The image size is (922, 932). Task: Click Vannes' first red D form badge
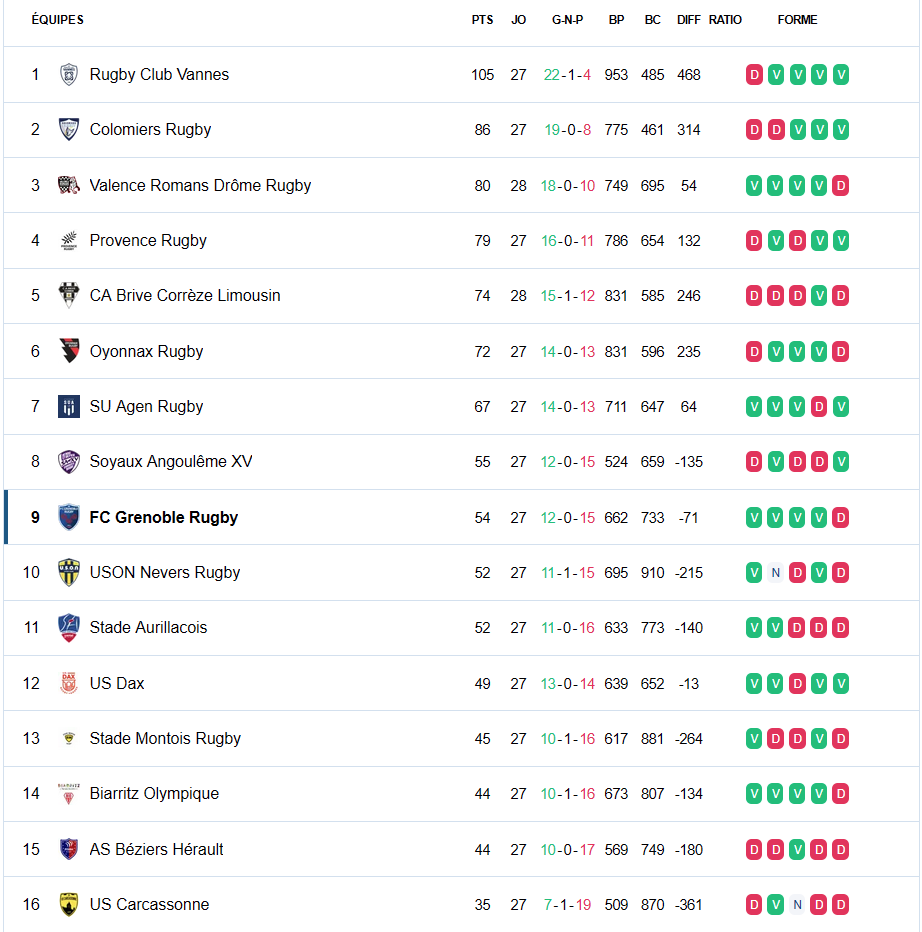coord(754,75)
